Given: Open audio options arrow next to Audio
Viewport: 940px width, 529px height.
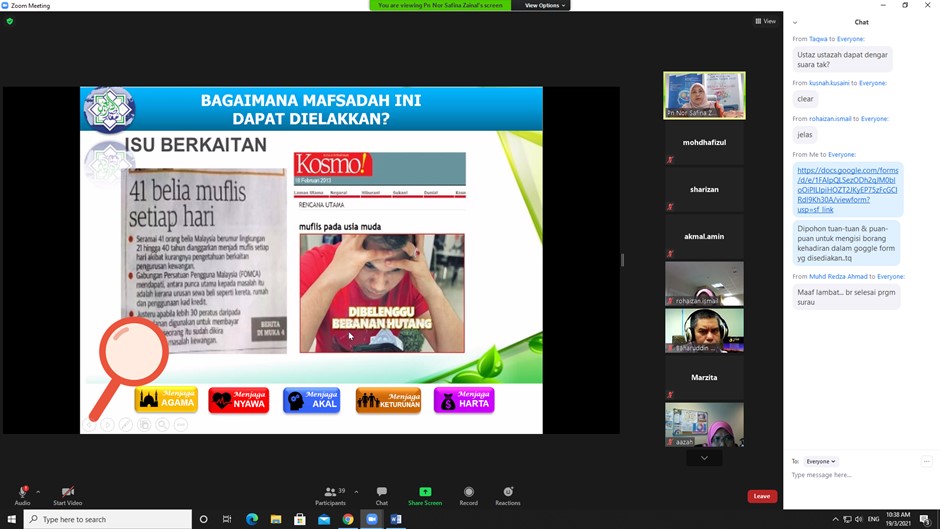Looking at the screenshot, I should coord(38,492).
